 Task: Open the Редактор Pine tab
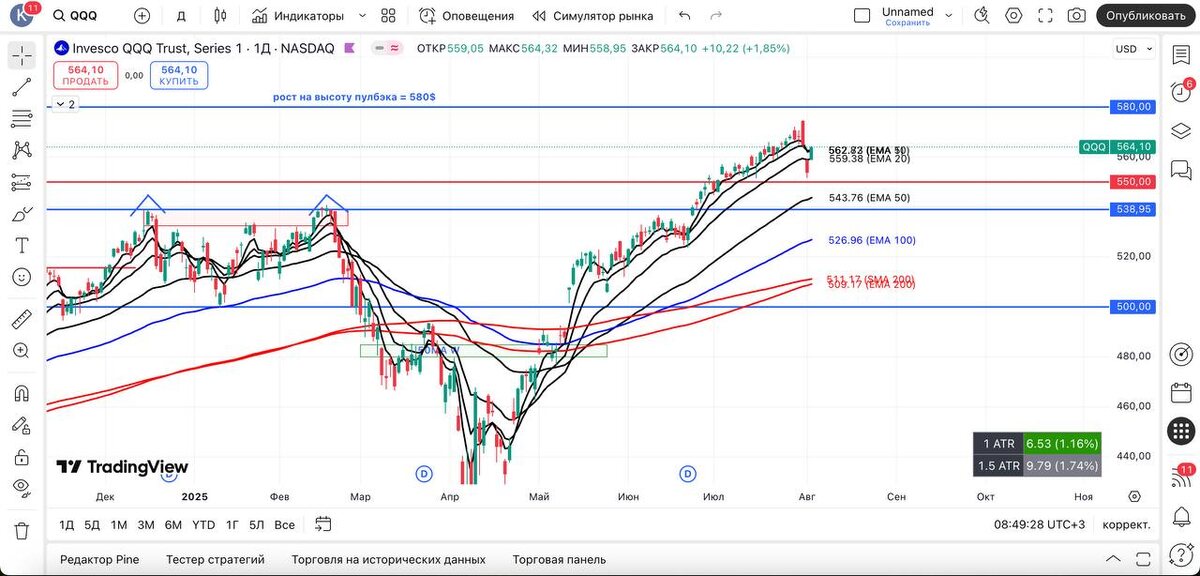click(x=99, y=560)
